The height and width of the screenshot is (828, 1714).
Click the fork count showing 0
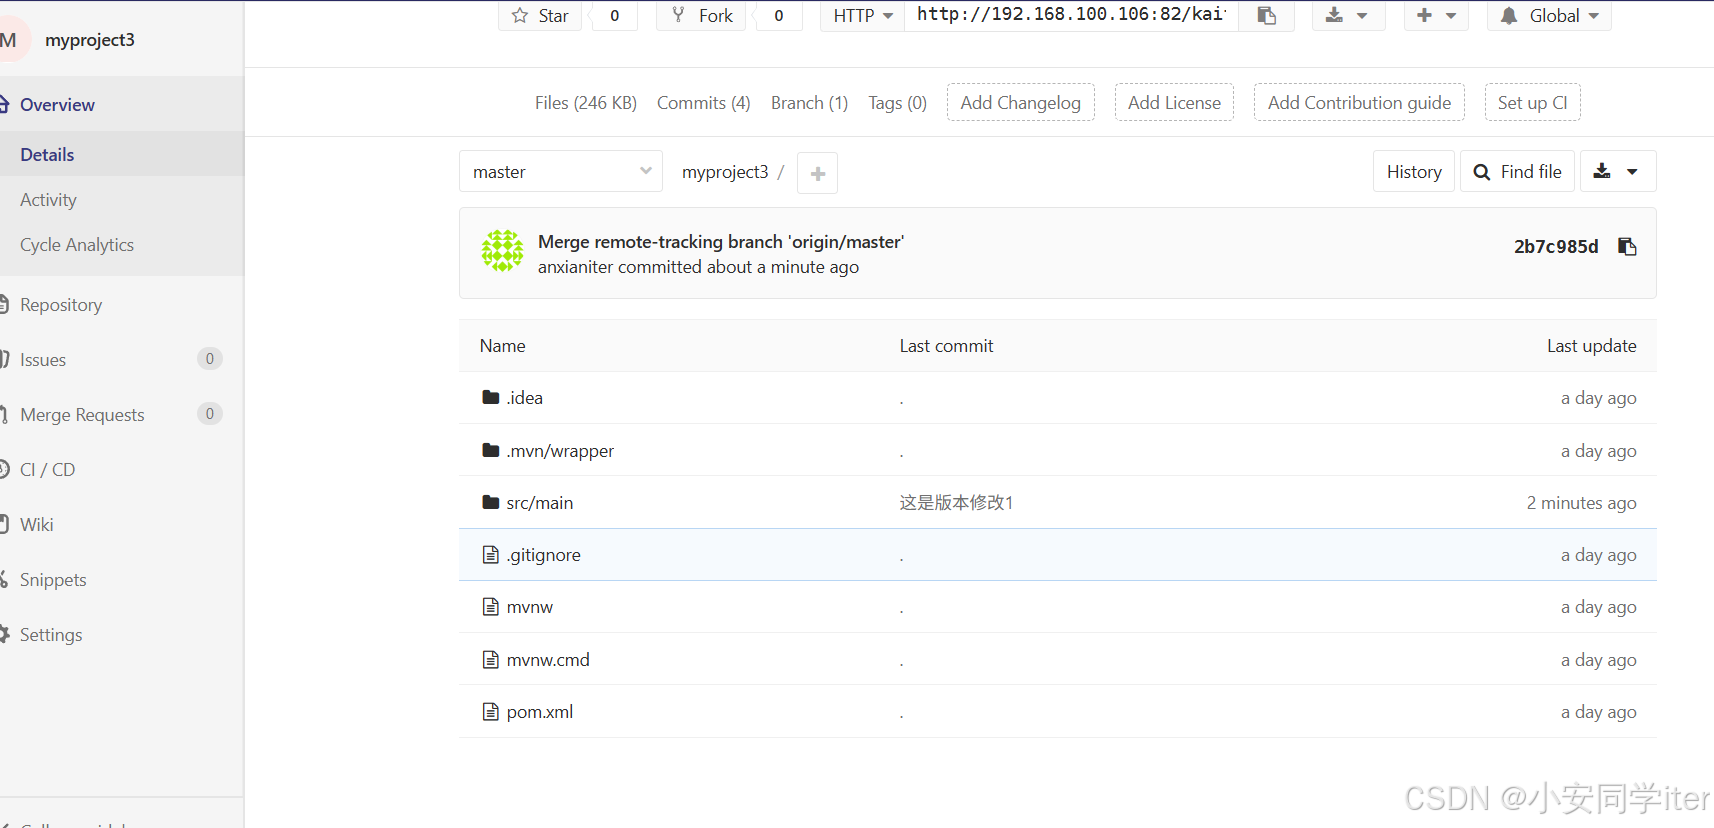coord(779,15)
